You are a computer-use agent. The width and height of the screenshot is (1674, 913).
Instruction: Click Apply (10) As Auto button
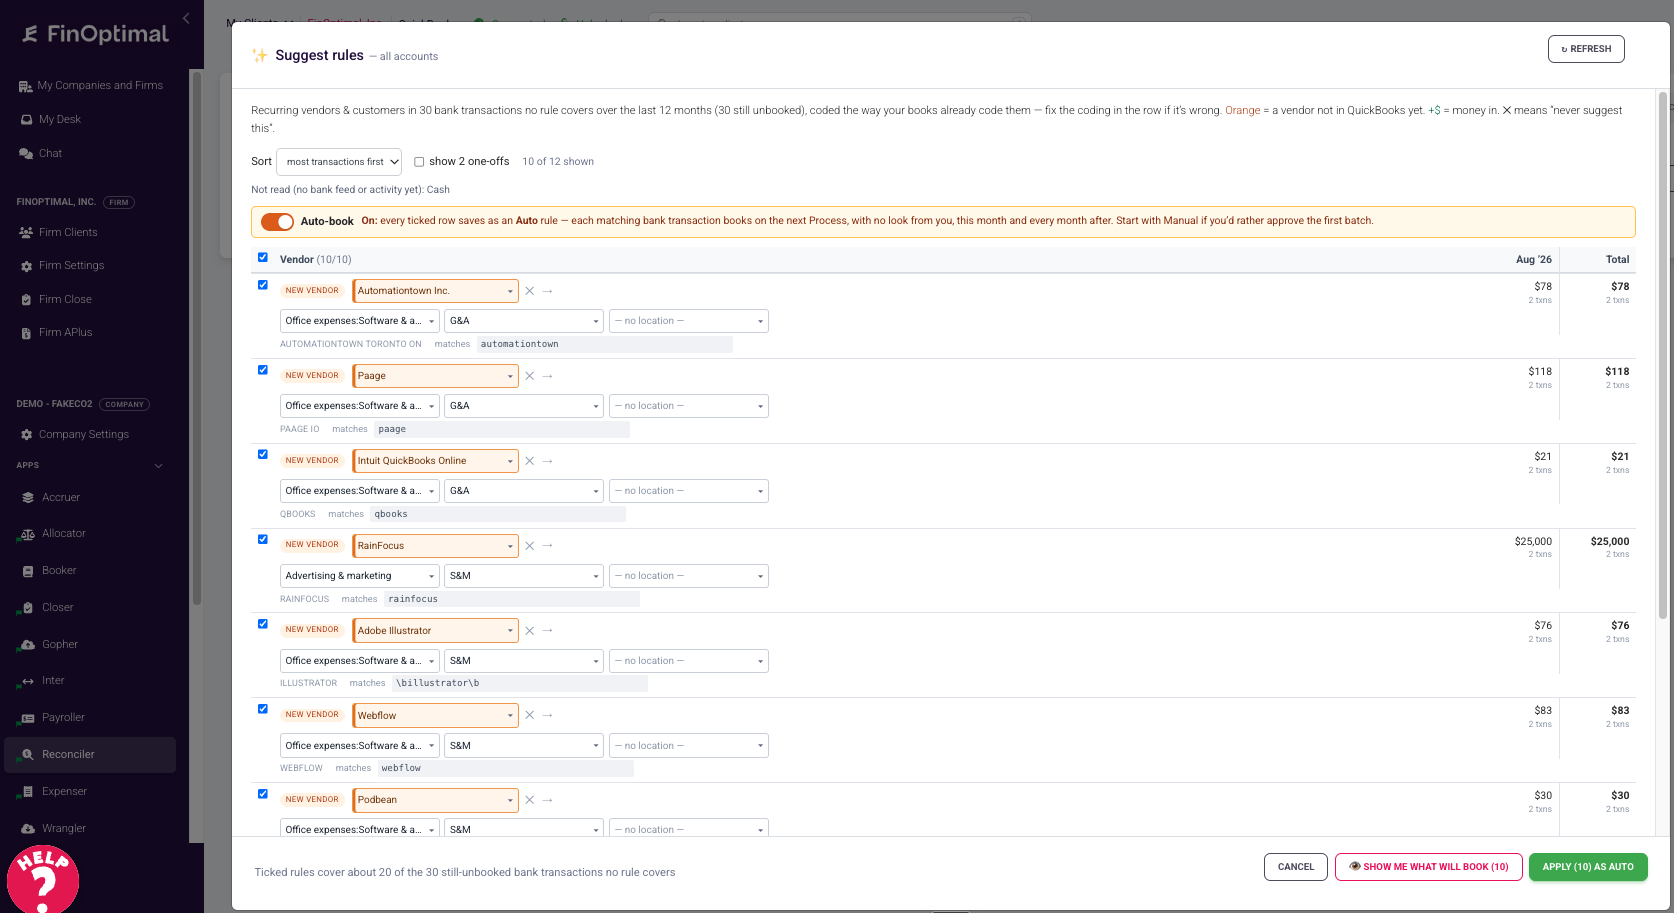point(1588,867)
